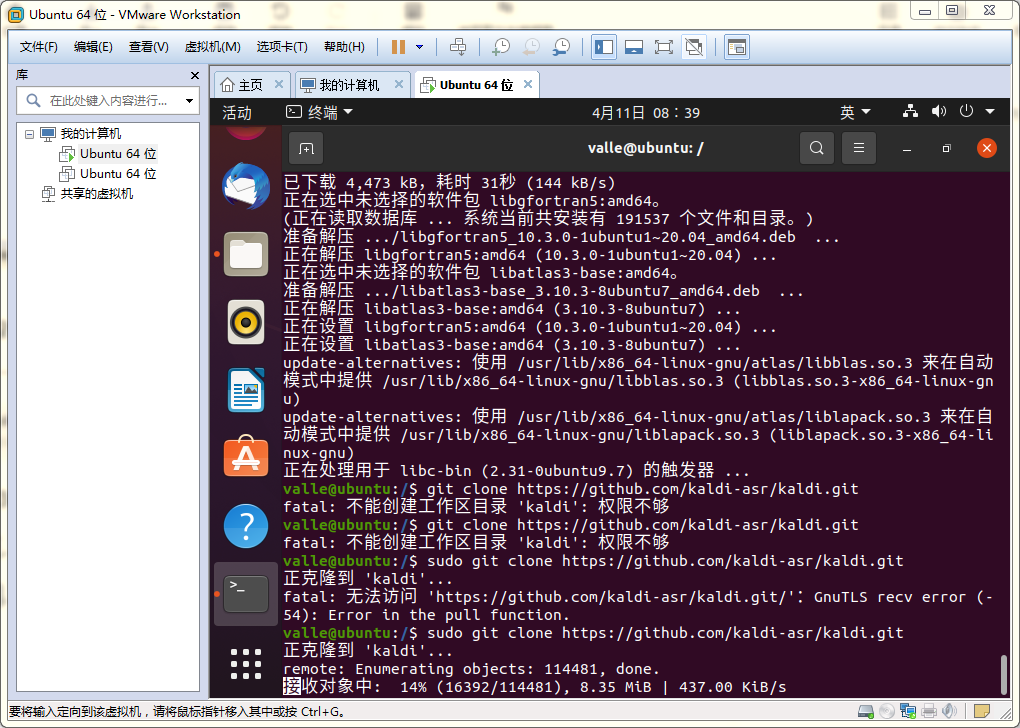Screen dimensions: 1020x728
Task: Open the library search filter dropdown arrow
Action: coord(189,101)
